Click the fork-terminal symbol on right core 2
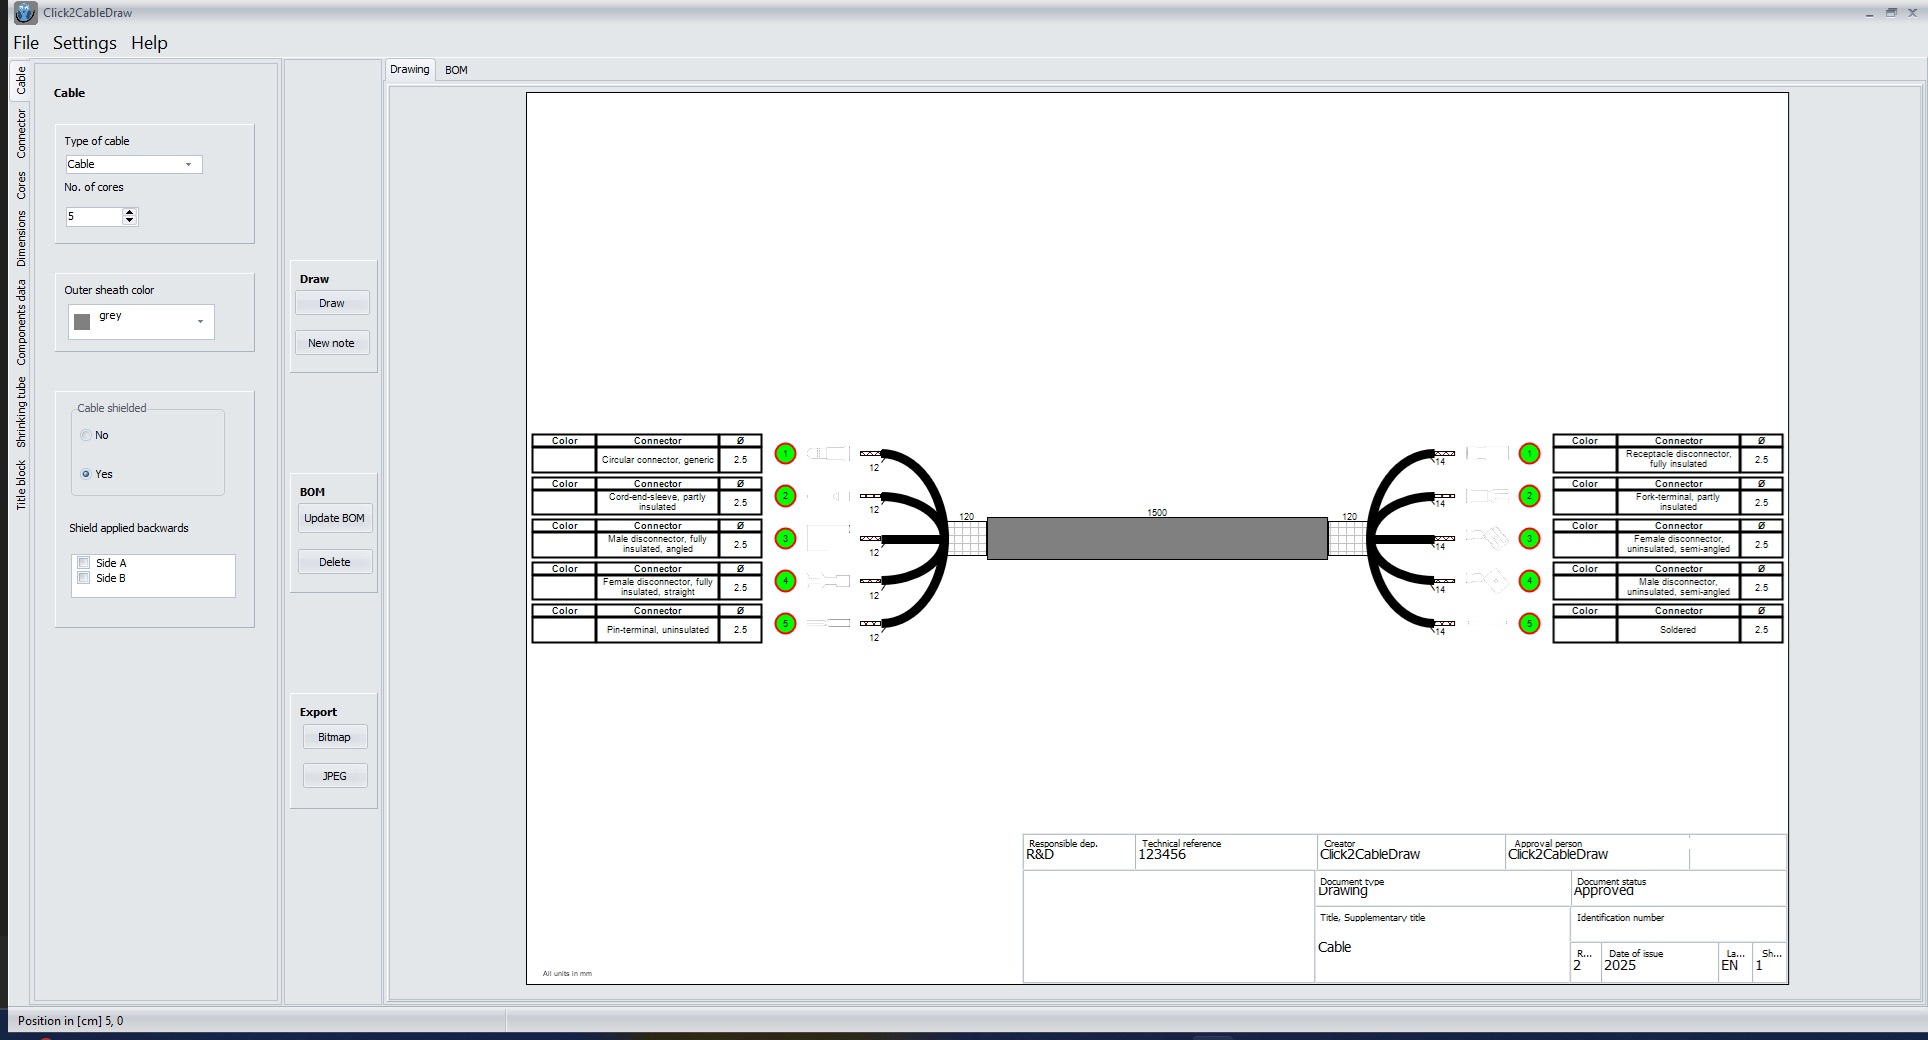The height and width of the screenshot is (1040, 1928). click(x=1487, y=496)
